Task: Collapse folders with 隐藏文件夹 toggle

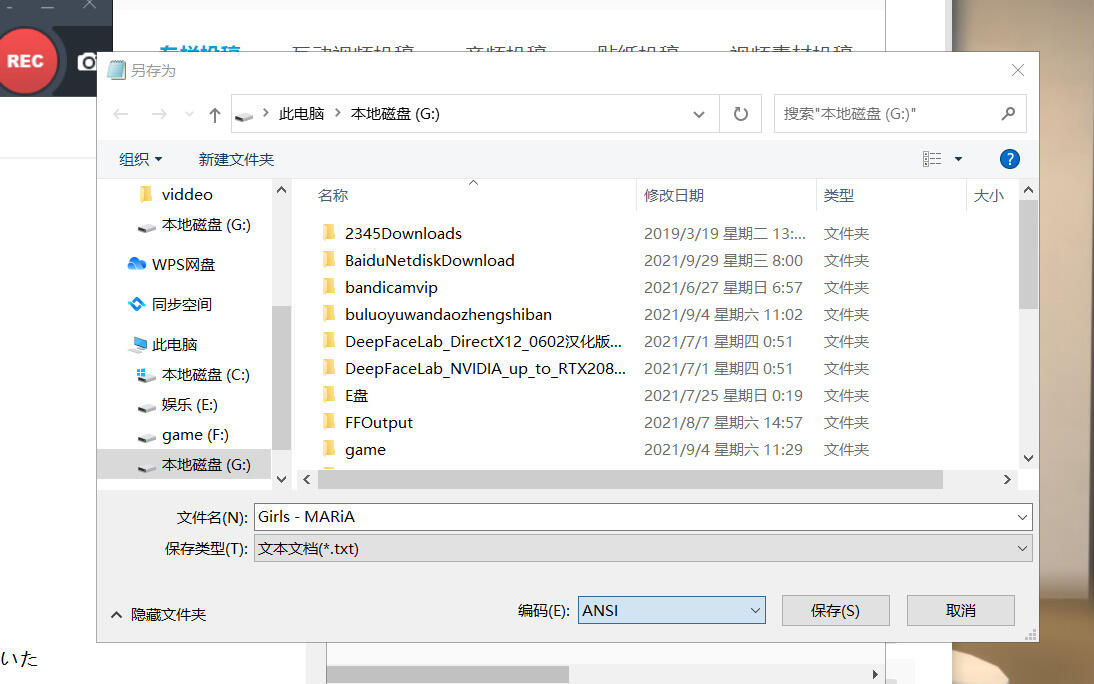Action: coord(158,615)
